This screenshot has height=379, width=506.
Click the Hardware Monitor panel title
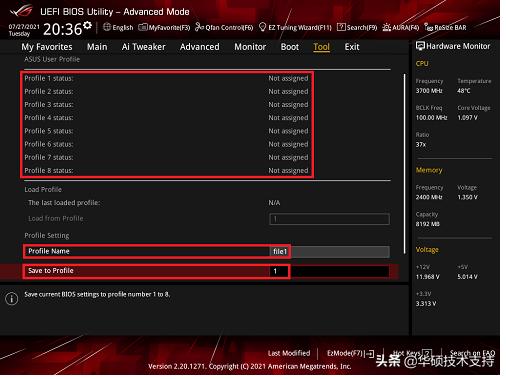pos(458,46)
